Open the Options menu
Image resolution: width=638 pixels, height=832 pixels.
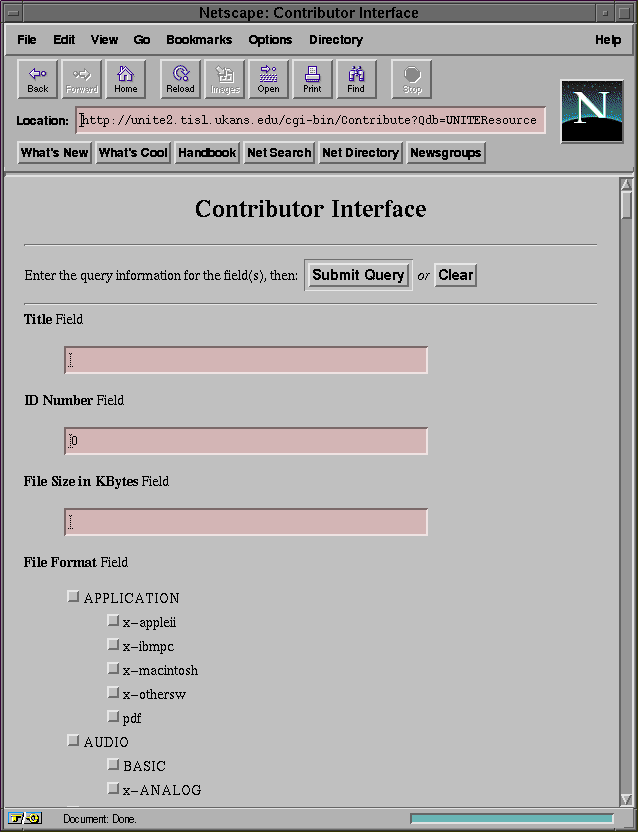(270, 40)
